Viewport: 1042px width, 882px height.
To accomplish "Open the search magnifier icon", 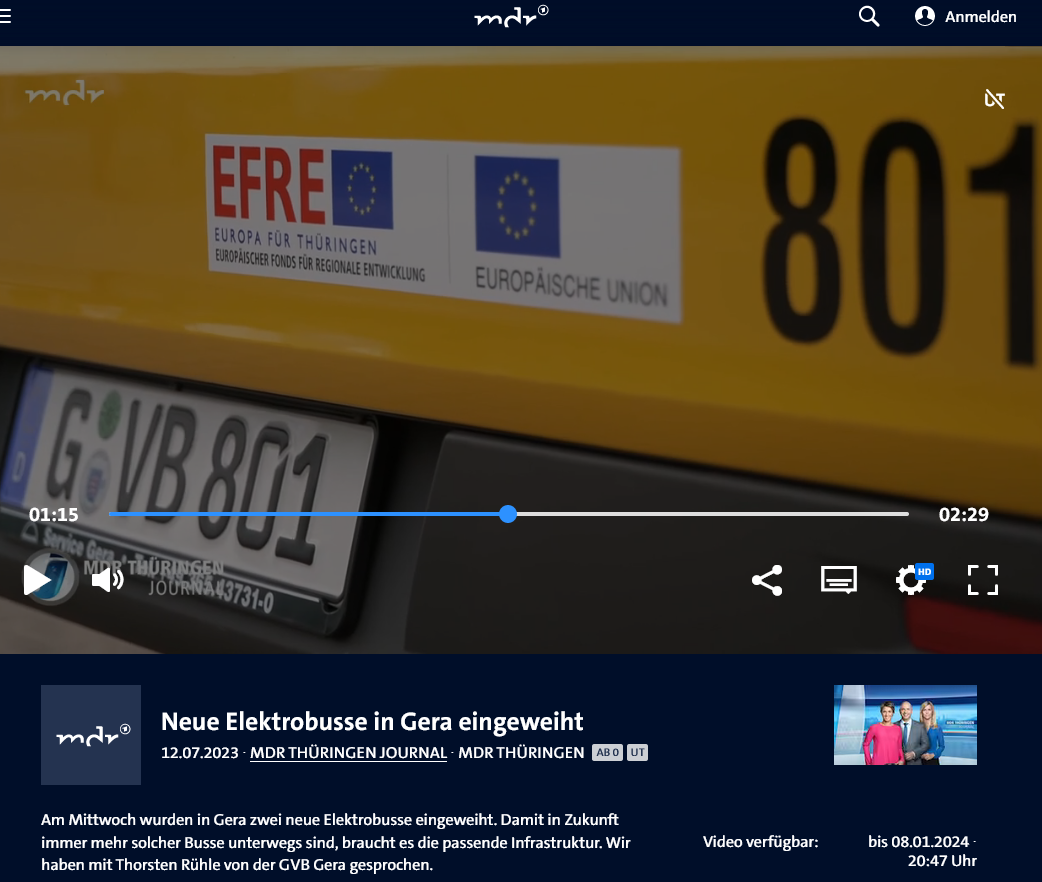I will (869, 17).
